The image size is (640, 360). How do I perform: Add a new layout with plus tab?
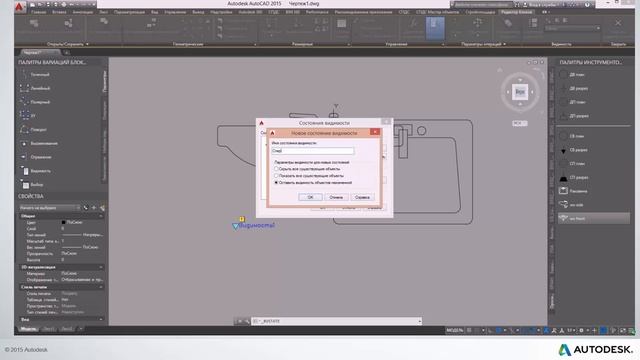click(80, 329)
